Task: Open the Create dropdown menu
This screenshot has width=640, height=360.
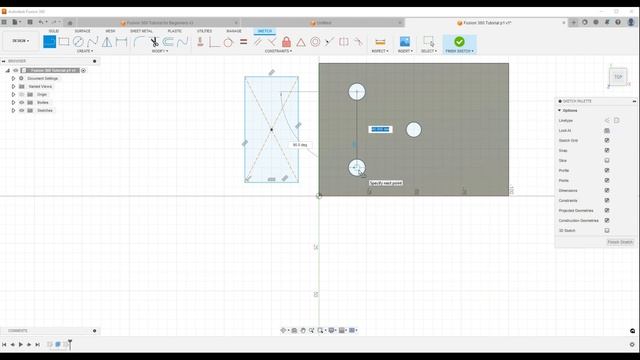Action: [x=85, y=51]
